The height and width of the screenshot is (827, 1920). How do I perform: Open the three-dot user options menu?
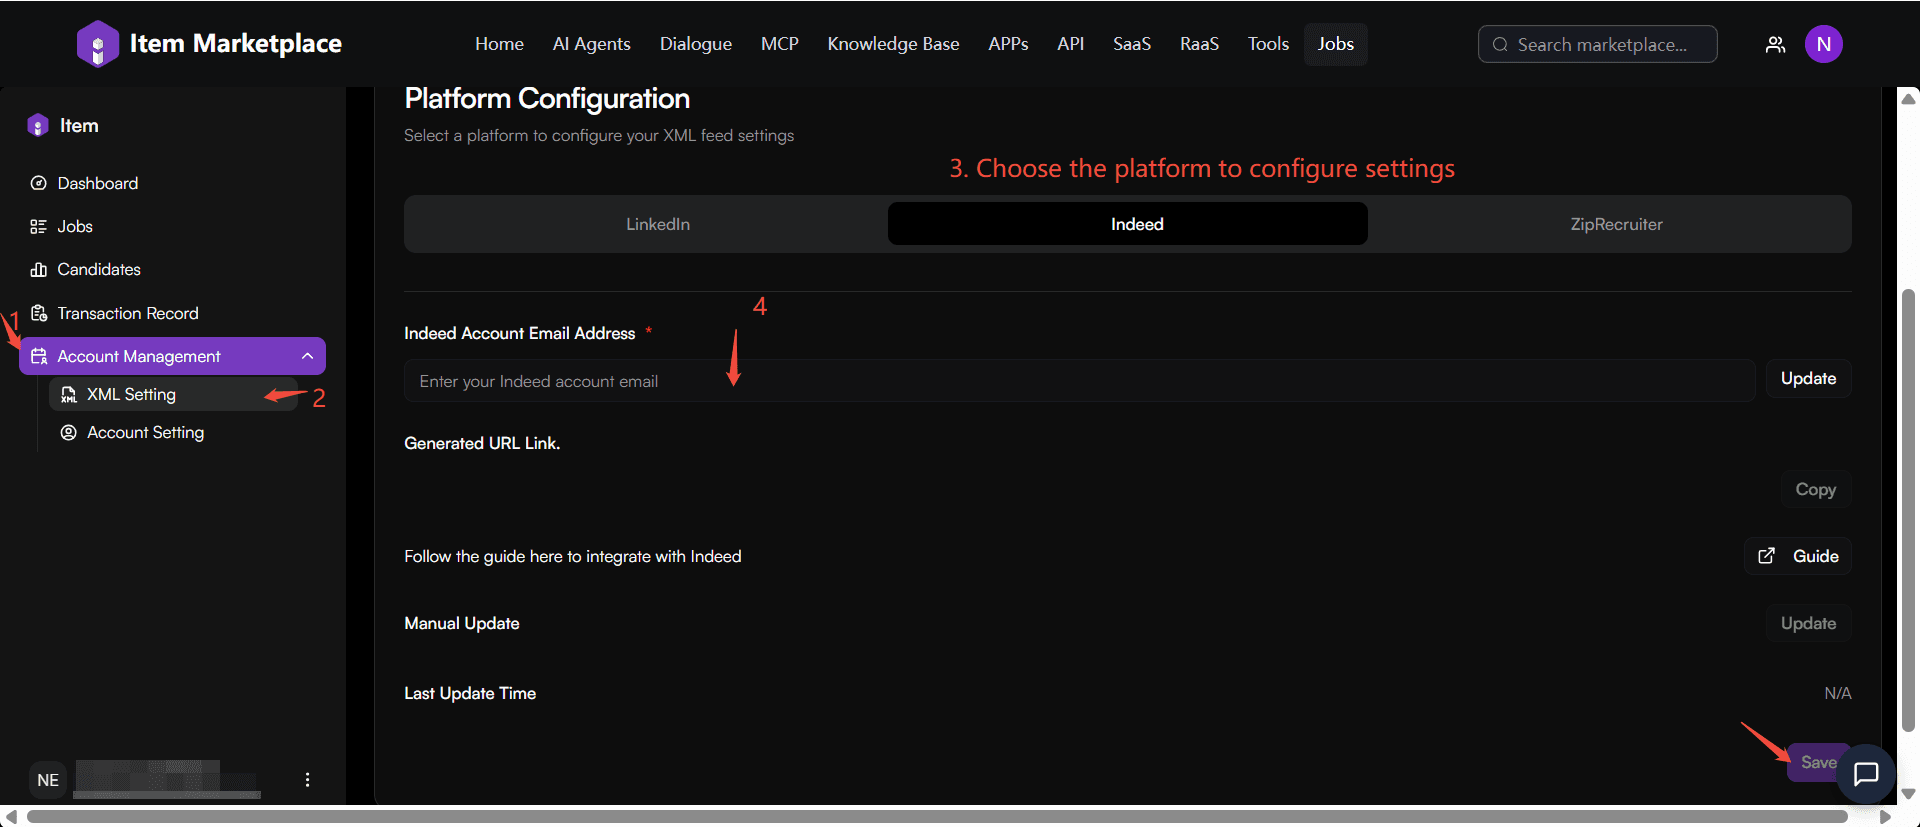[307, 779]
